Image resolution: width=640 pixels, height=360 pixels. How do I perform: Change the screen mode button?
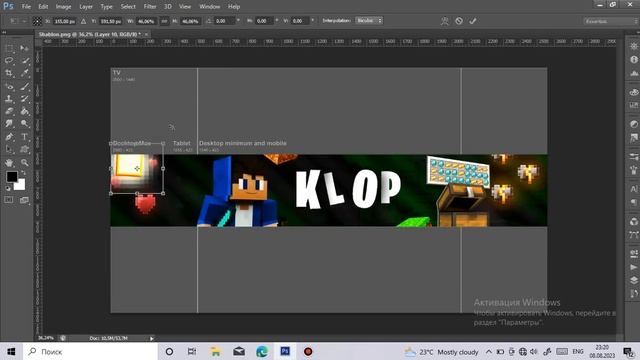coord(24,200)
